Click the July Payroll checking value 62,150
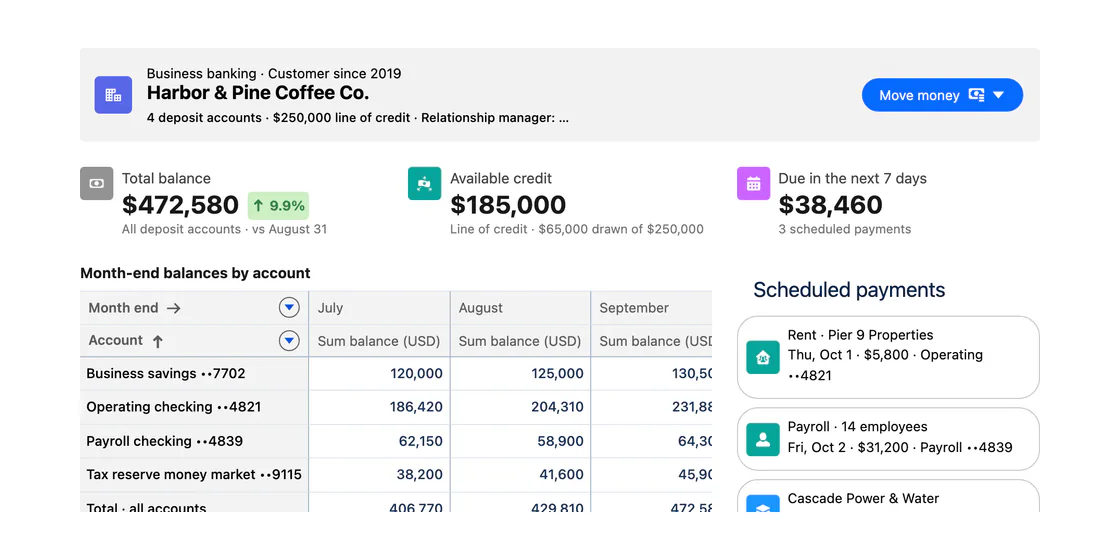The width and height of the screenshot is (1120, 560). [421, 441]
